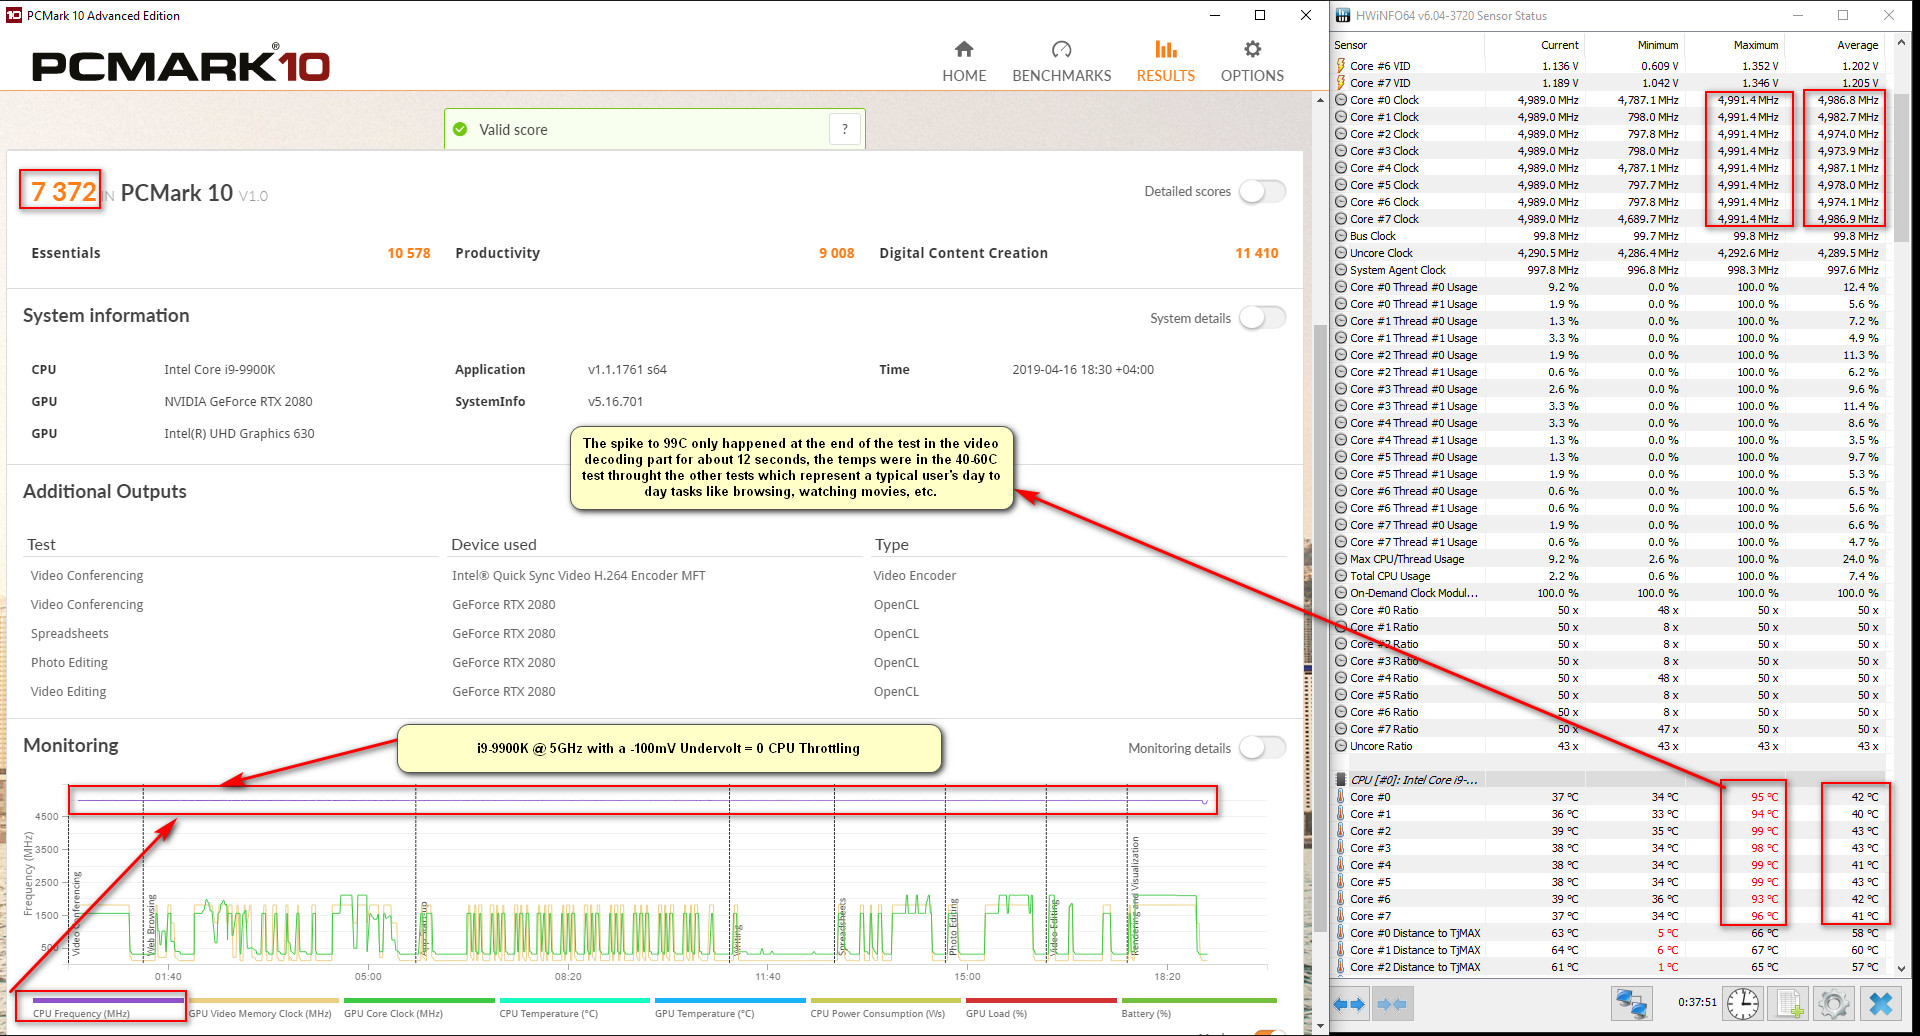Image resolution: width=1920 pixels, height=1036 pixels.
Task: Select Core #0 Clock sensor row
Action: click(1607, 100)
